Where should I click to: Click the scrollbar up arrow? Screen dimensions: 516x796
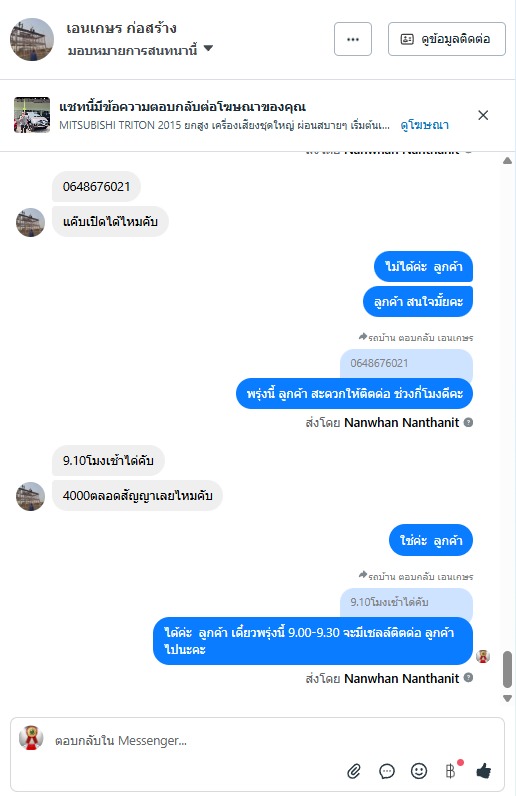507,161
